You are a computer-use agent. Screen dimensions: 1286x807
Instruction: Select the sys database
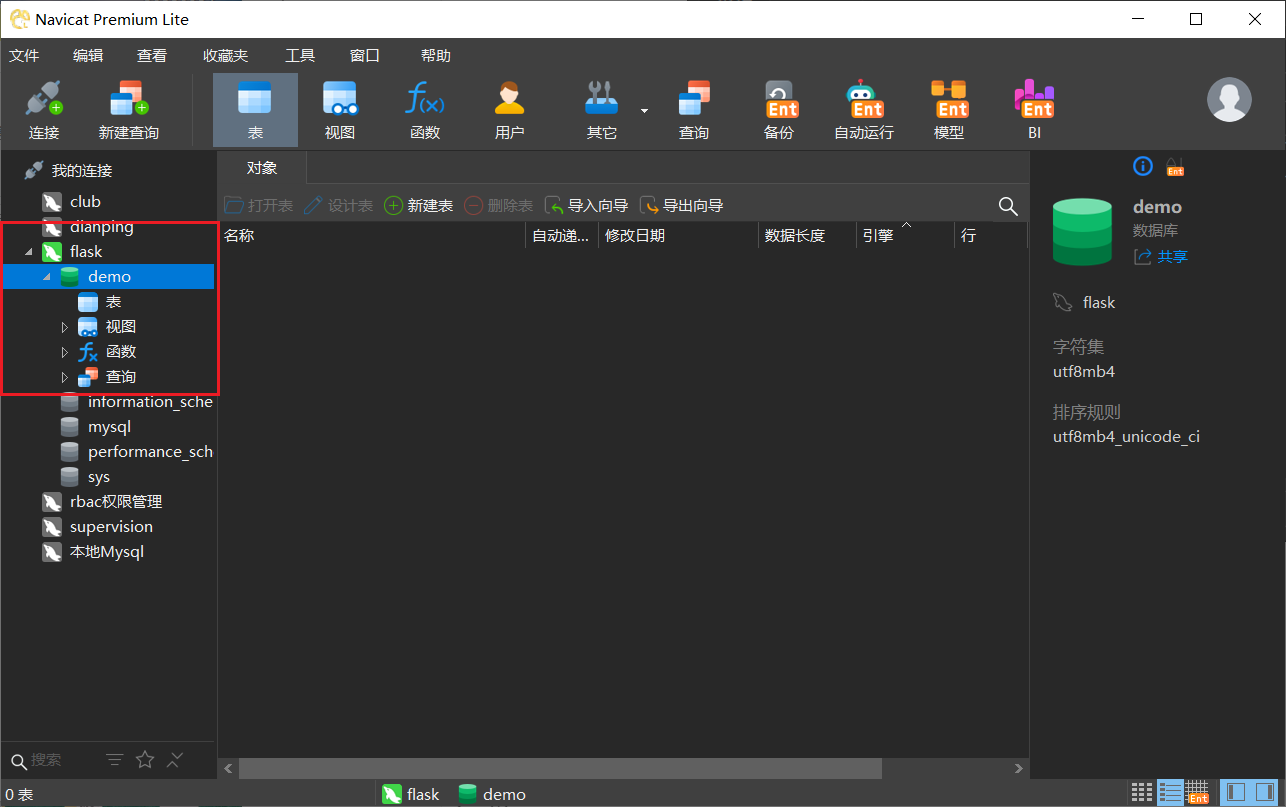(x=99, y=477)
